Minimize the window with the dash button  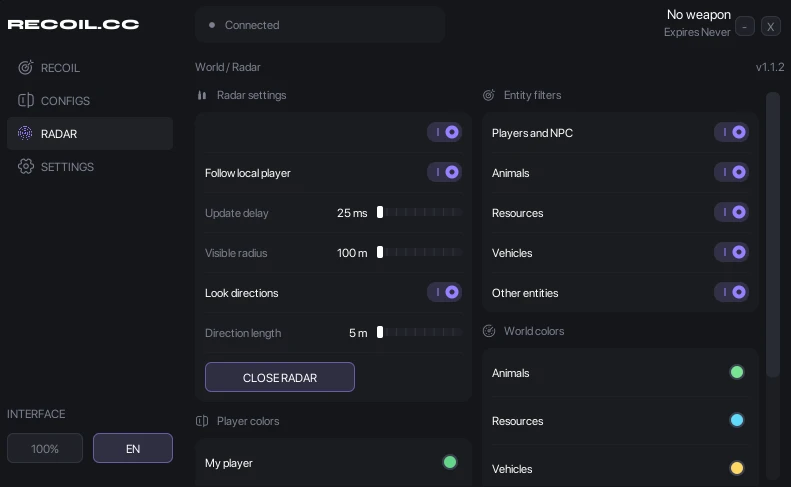coord(745,26)
